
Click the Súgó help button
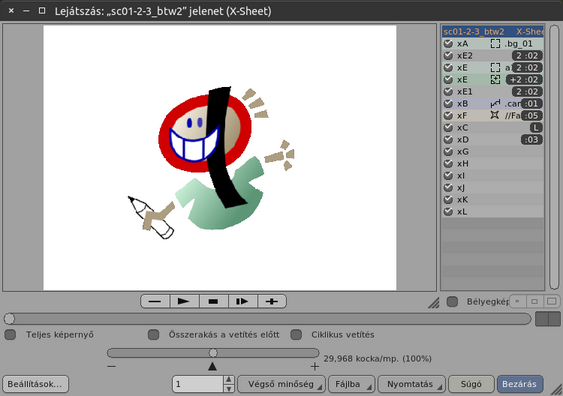pyautogui.click(x=471, y=384)
